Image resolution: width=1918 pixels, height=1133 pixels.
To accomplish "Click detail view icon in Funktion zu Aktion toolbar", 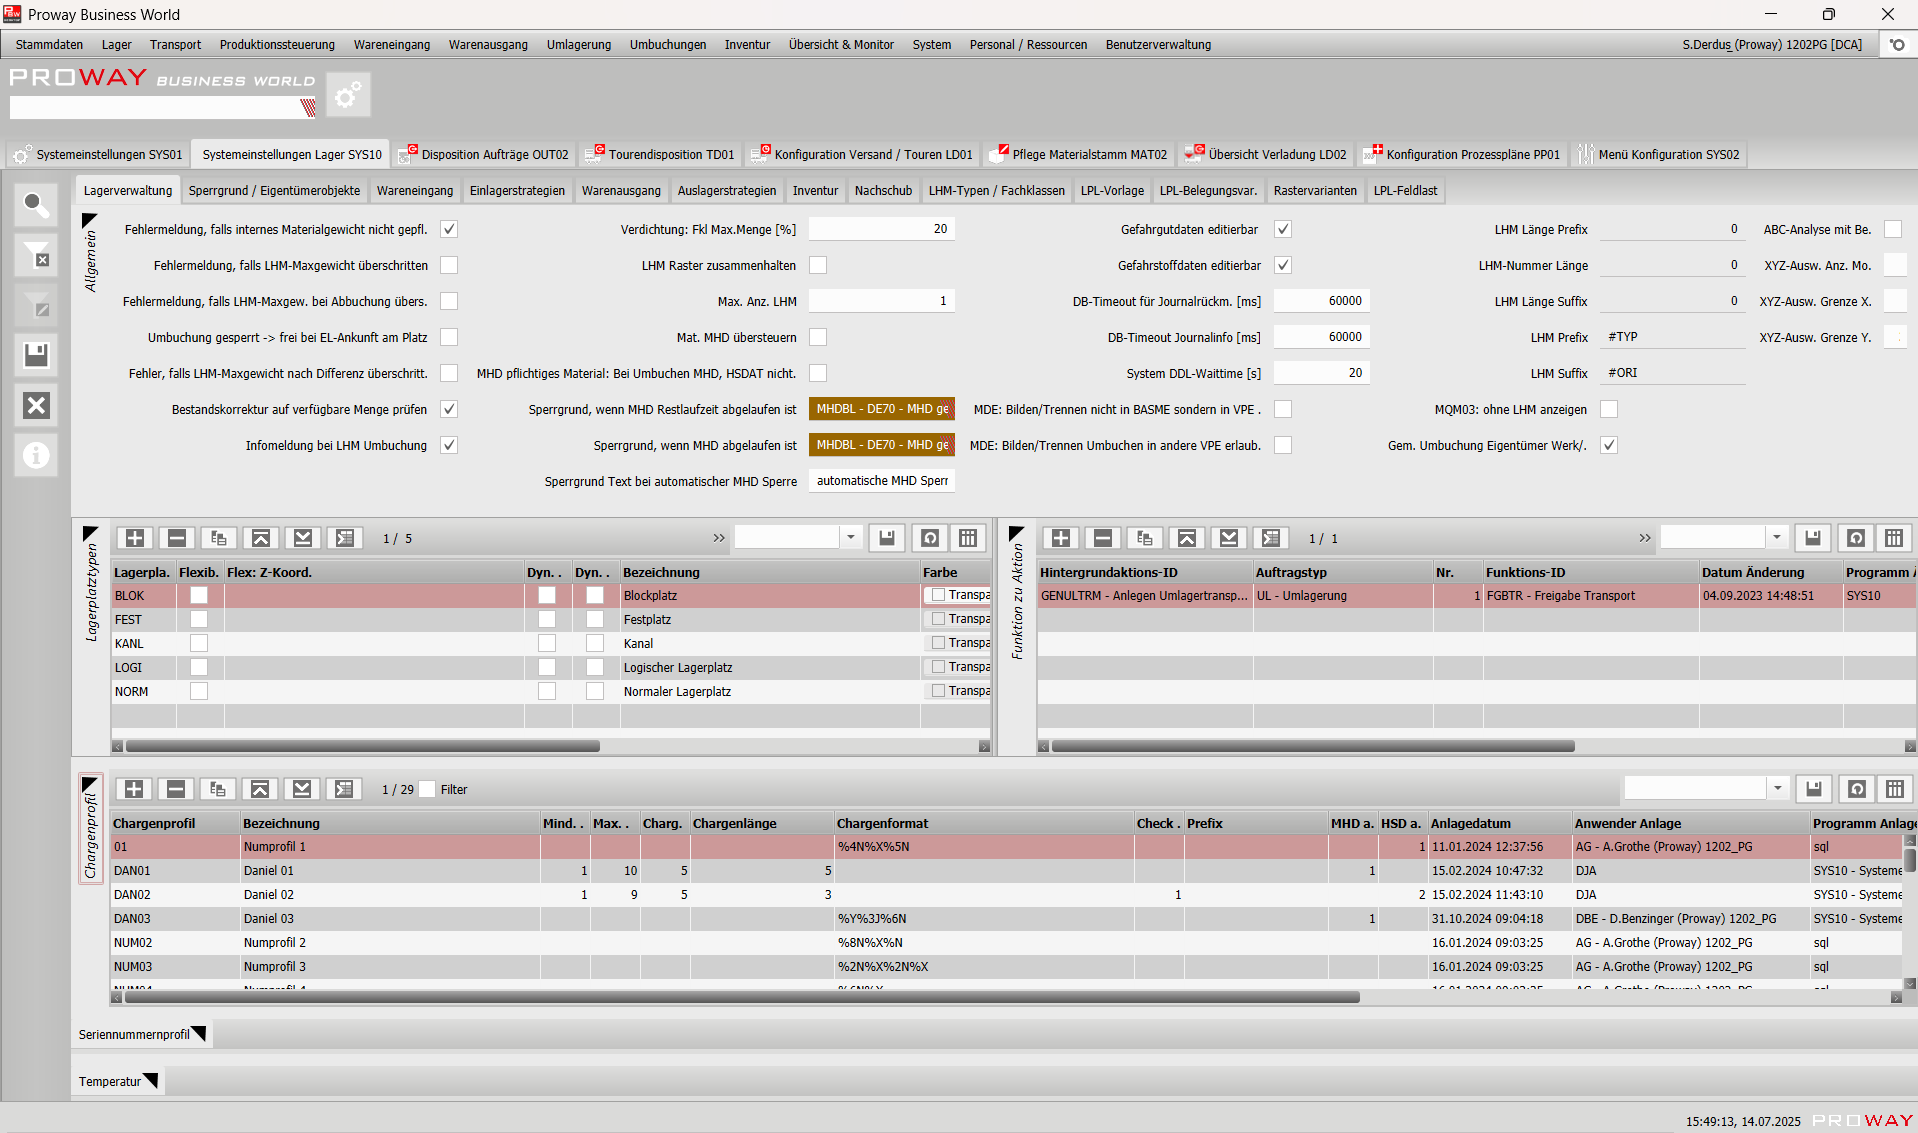I will tap(1271, 538).
